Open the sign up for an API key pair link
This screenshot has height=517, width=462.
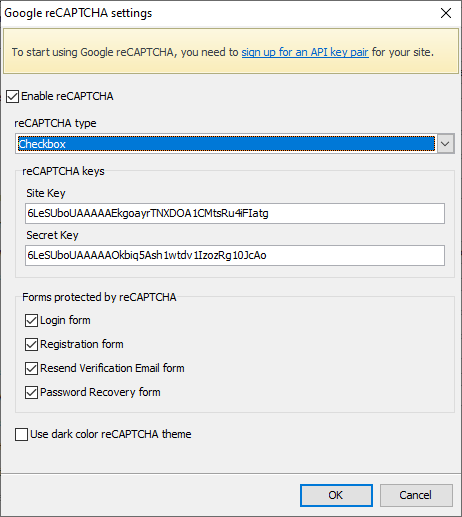(x=305, y=52)
